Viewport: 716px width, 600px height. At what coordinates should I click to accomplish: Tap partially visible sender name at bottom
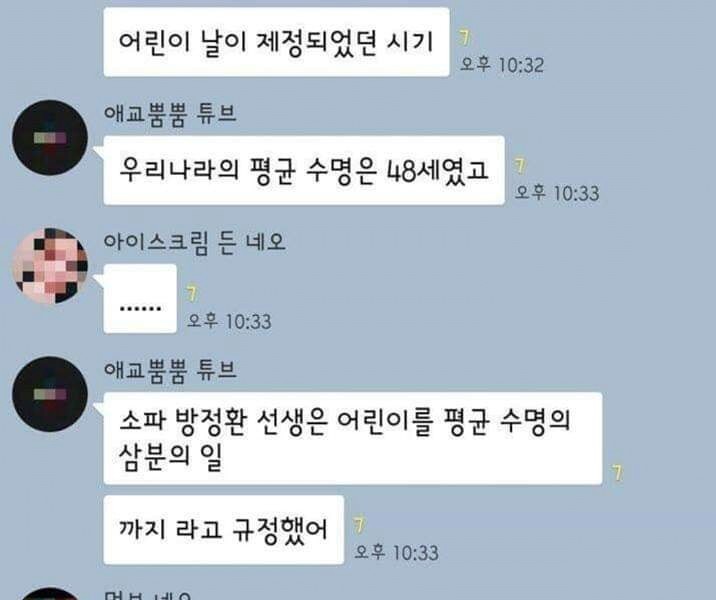pyautogui.click(x=147, y=595)
